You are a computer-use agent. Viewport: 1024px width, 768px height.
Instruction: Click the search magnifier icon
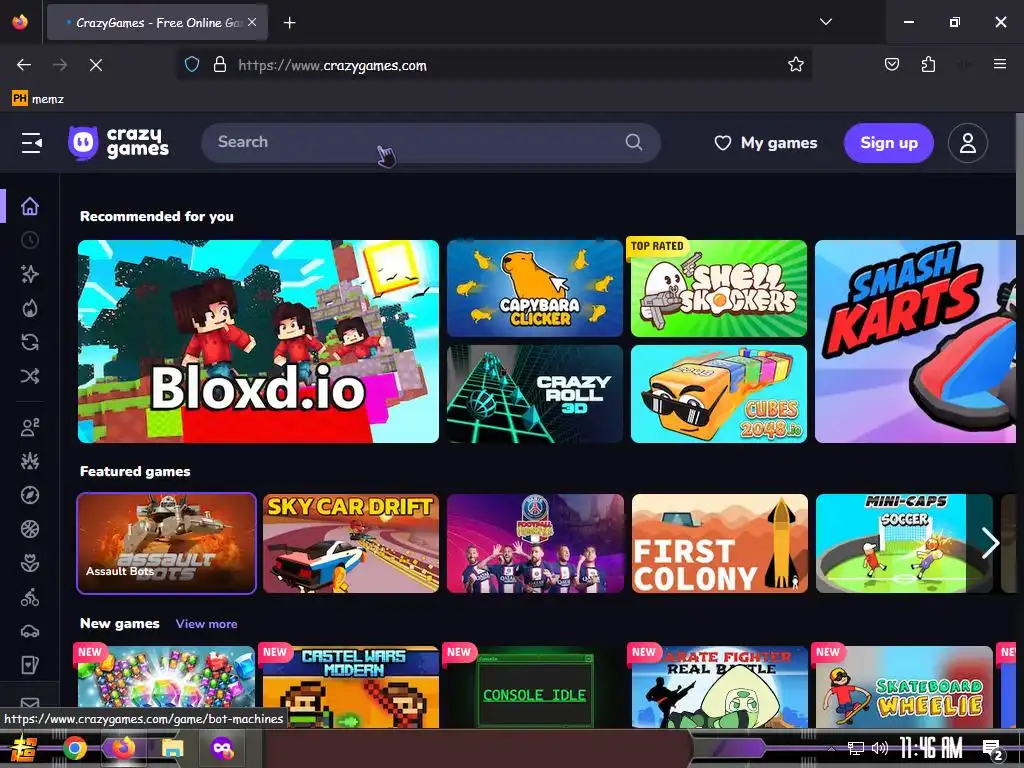click(633, 142)
